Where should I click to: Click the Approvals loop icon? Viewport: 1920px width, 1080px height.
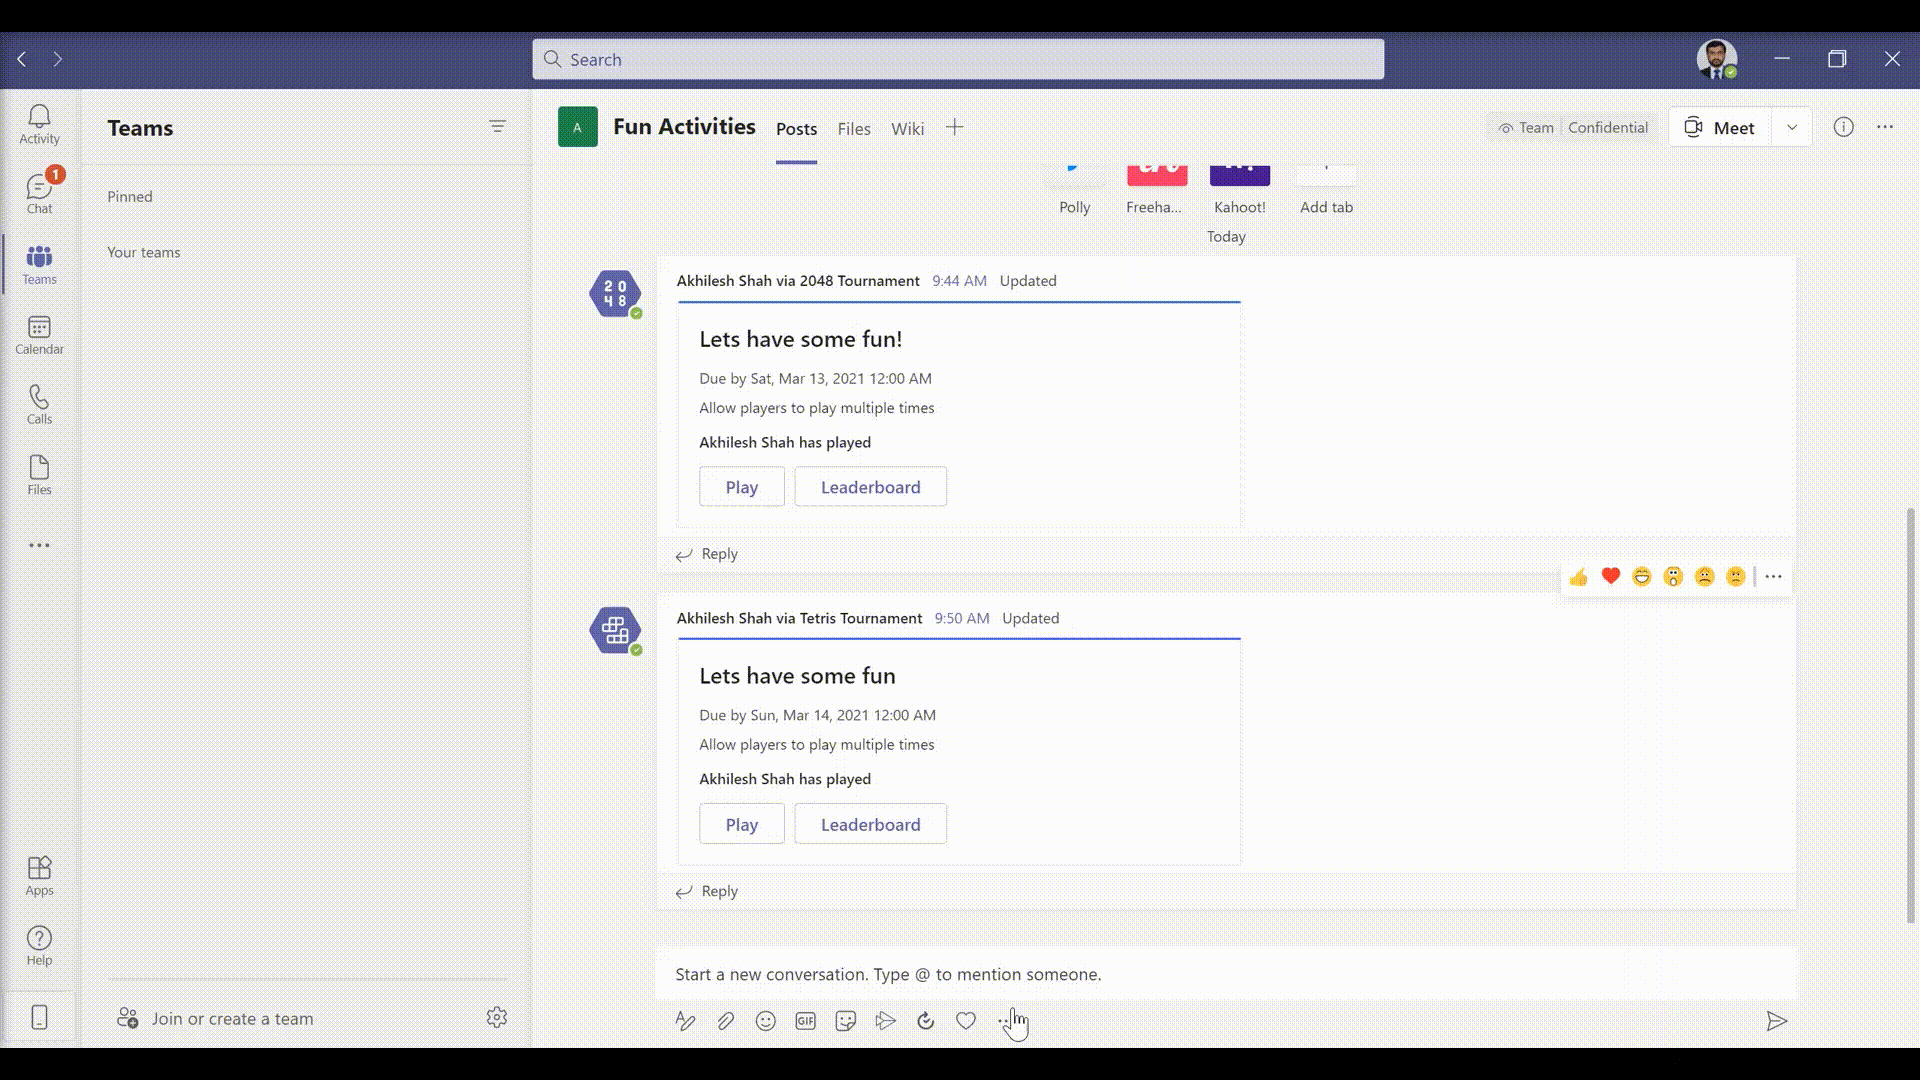click(x=925, y=1020)
